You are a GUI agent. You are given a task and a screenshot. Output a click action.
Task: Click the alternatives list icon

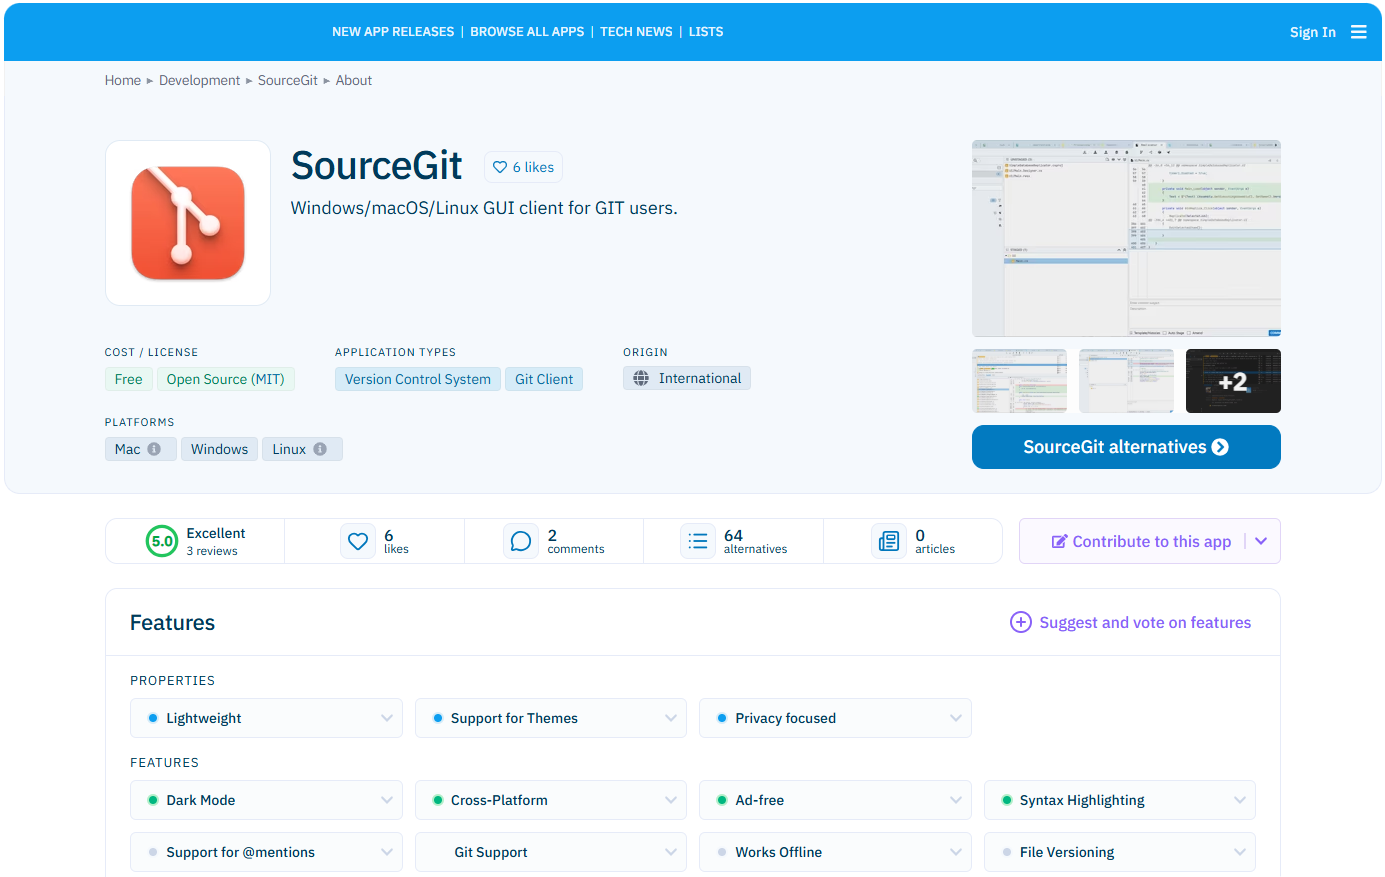click(x=698, y=541)
